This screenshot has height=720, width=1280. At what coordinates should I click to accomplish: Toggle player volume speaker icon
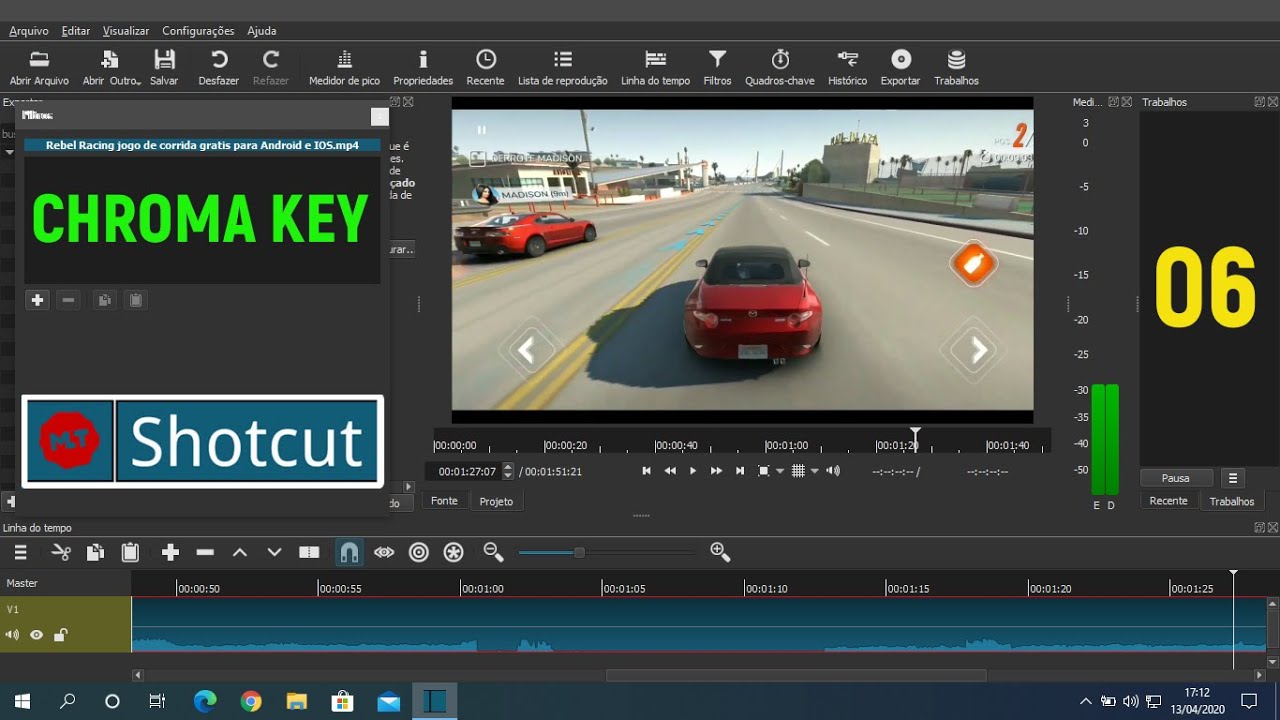833,471
